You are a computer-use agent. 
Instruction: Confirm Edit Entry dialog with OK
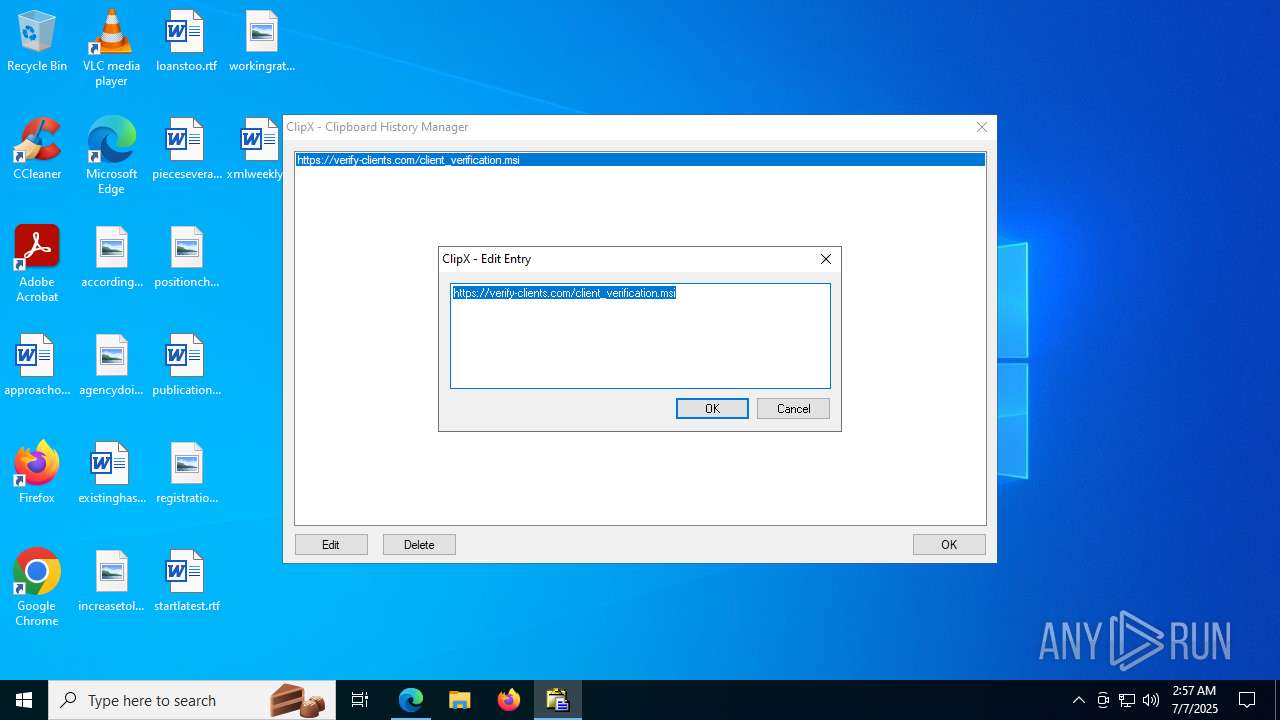tap(712, 408)
